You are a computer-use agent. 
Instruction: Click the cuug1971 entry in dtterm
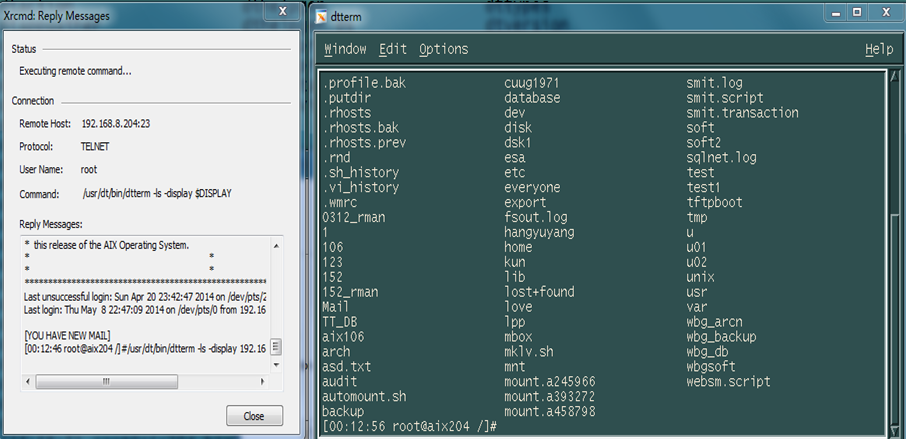pos(532,83)
